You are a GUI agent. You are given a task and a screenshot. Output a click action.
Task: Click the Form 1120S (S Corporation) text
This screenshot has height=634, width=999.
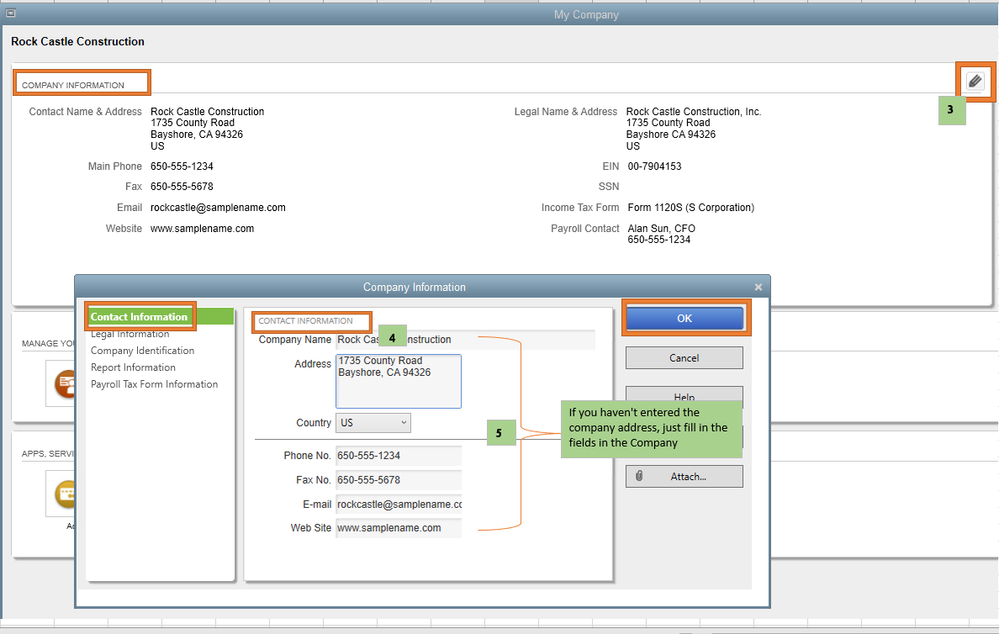(x=691, y=208)
